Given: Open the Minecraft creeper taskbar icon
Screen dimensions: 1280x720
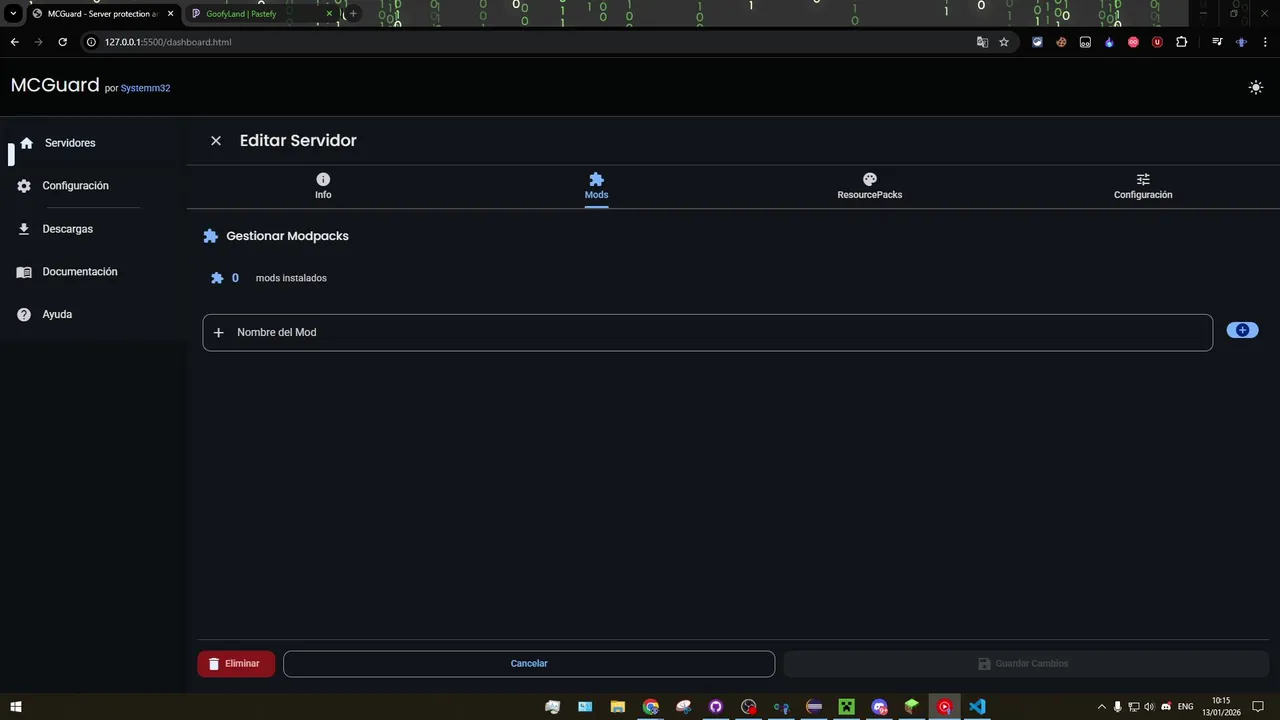Looking at the screenshot, I should (847, 707).
